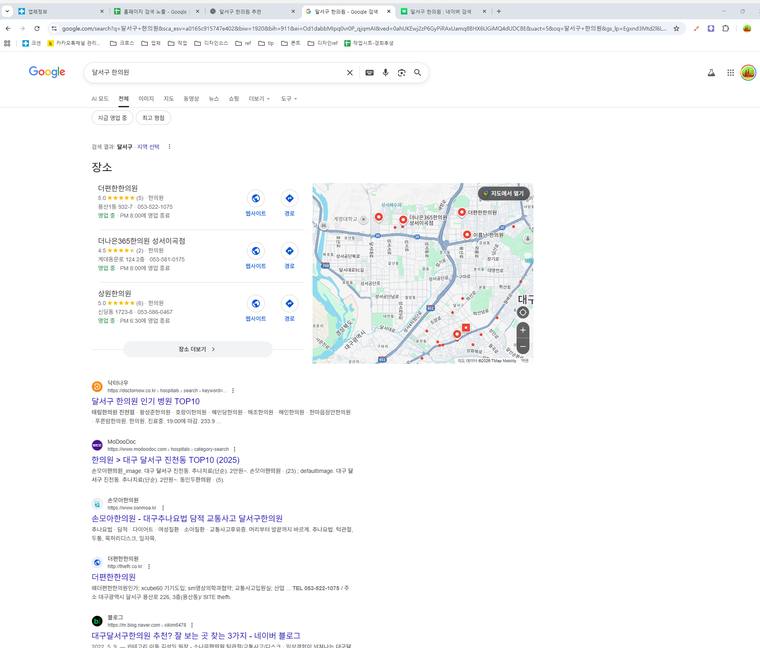
Task: Submit search with magnifying glass icon
Action: click(x=417, y=73)
